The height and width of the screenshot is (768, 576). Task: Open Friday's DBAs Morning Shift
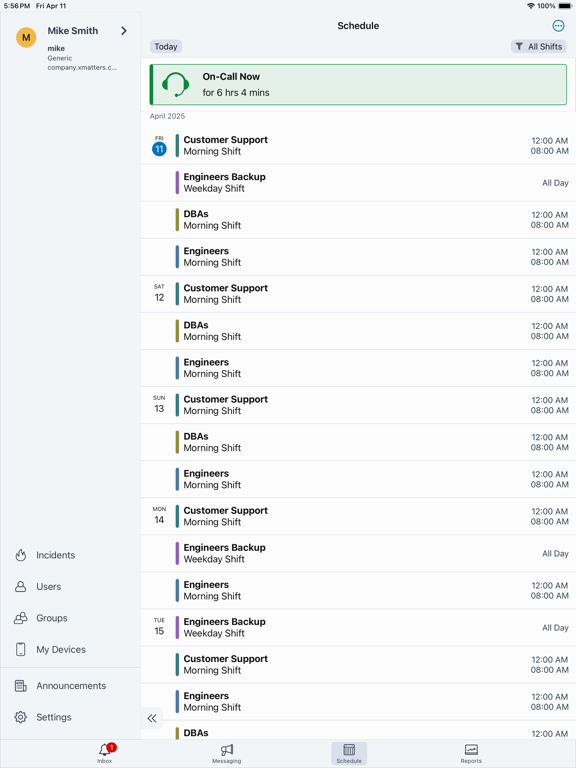click(358, 220)
